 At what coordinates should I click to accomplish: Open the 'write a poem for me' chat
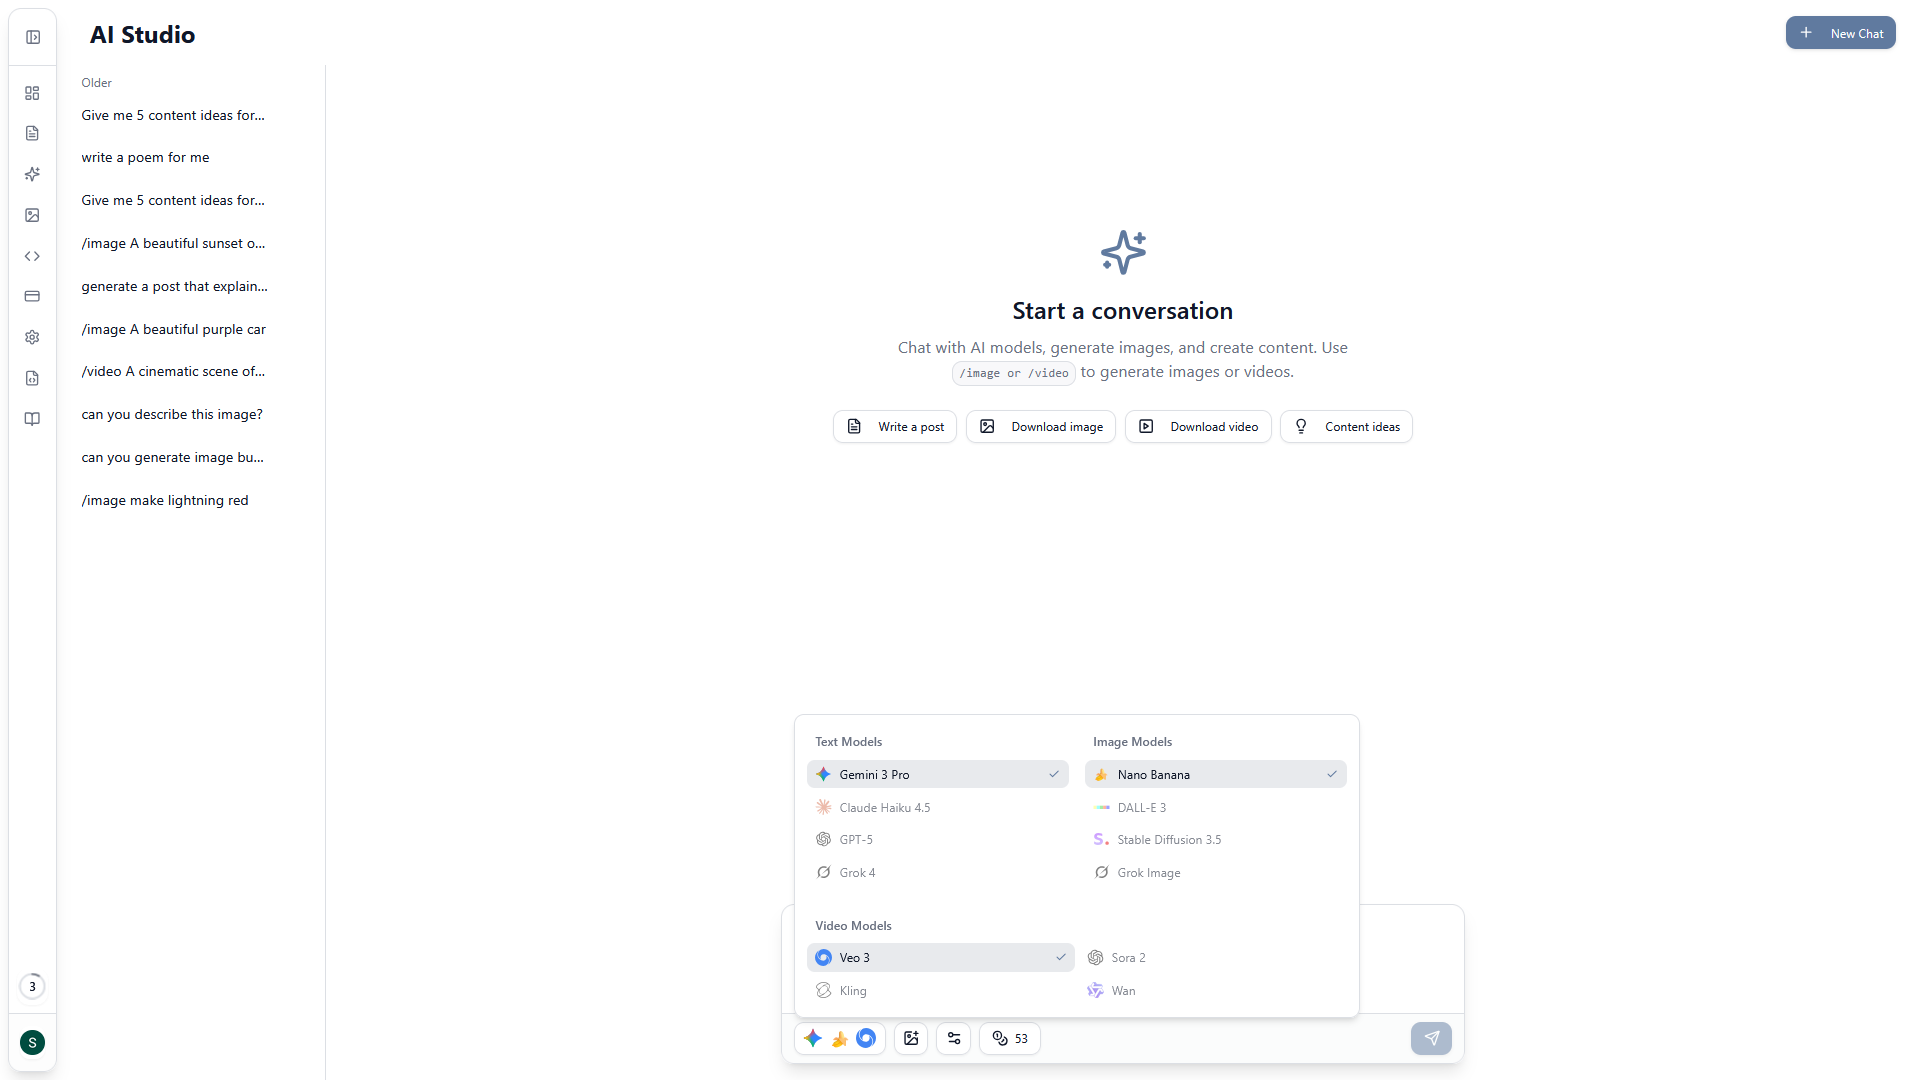[x=145, y=157]
